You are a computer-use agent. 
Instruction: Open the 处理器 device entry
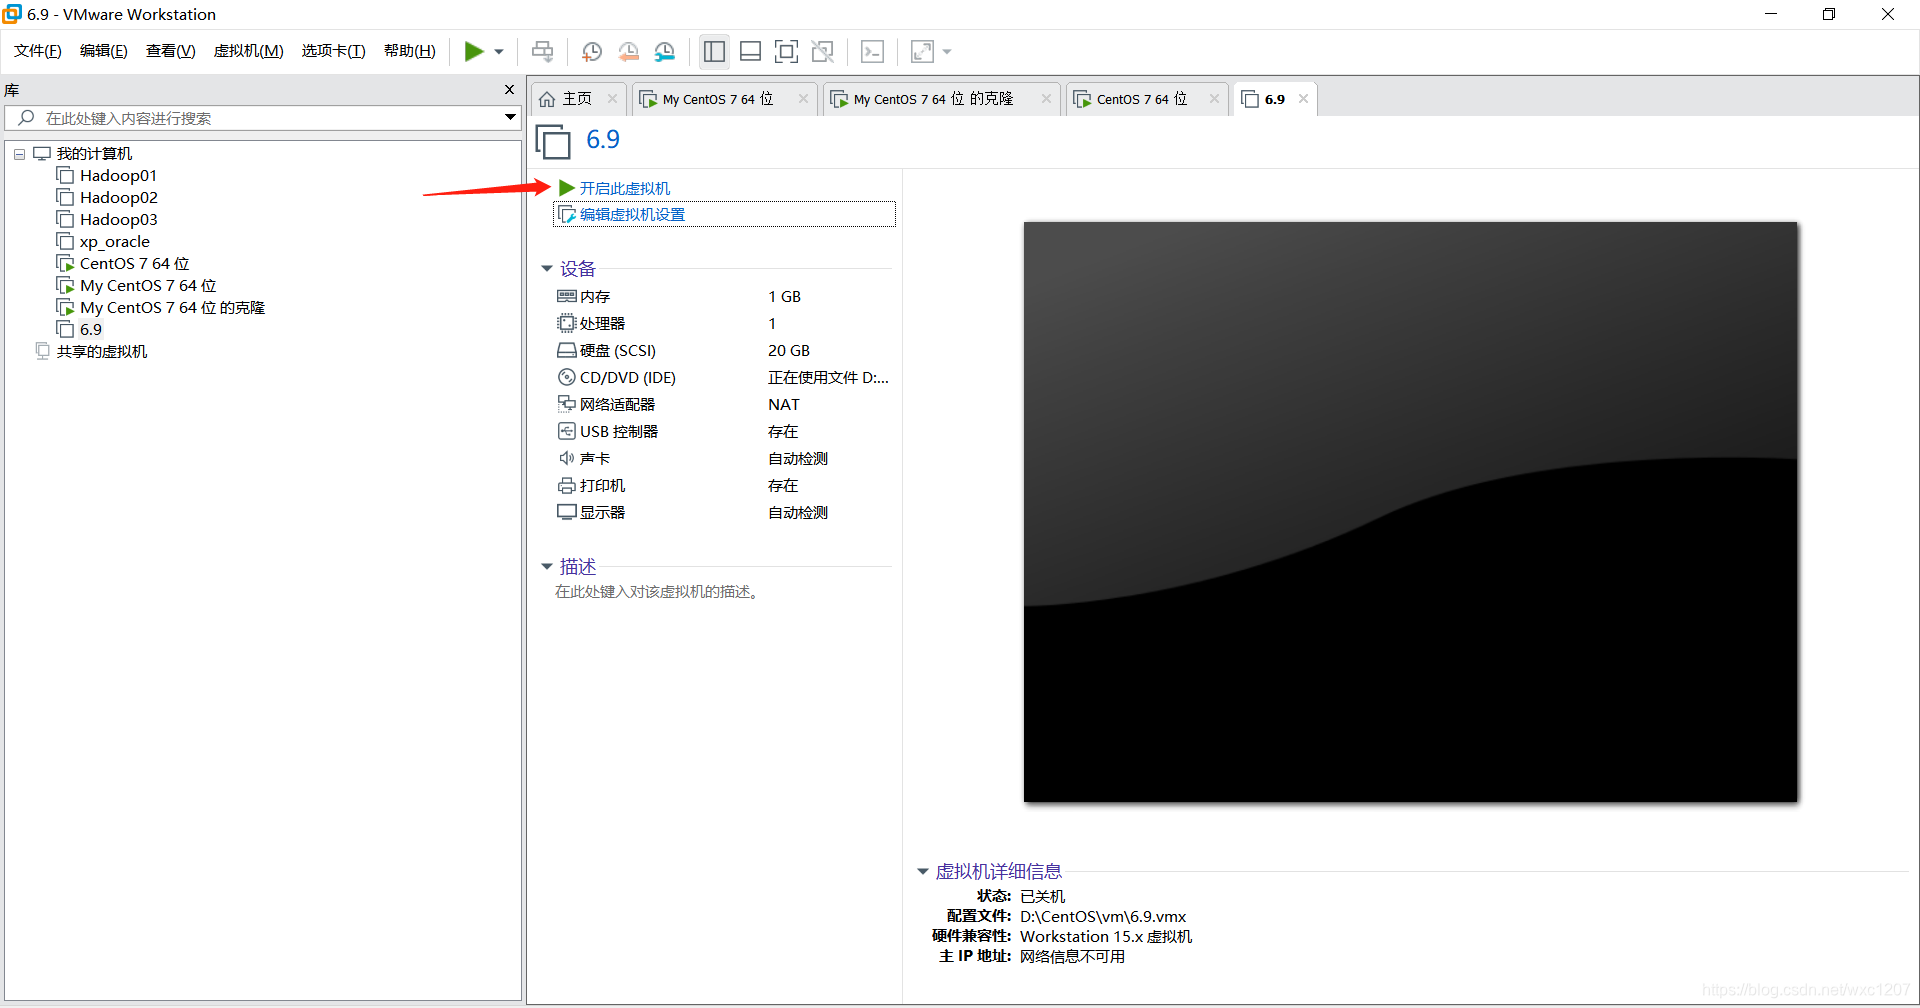click(591, 324)
